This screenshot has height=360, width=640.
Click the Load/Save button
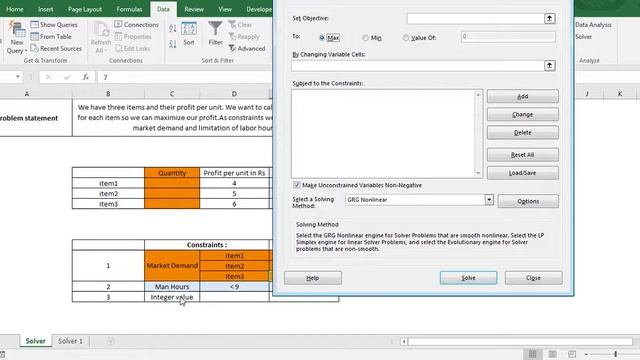(522, 173)
